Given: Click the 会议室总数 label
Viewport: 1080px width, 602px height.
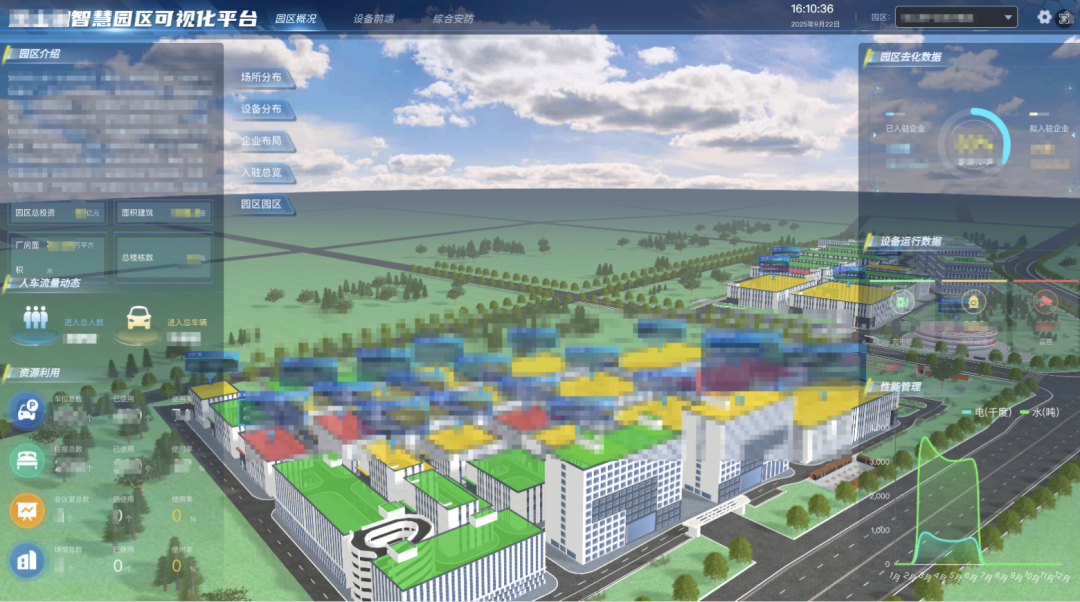Looking at the screenshot, I should (x=72, y=499).
